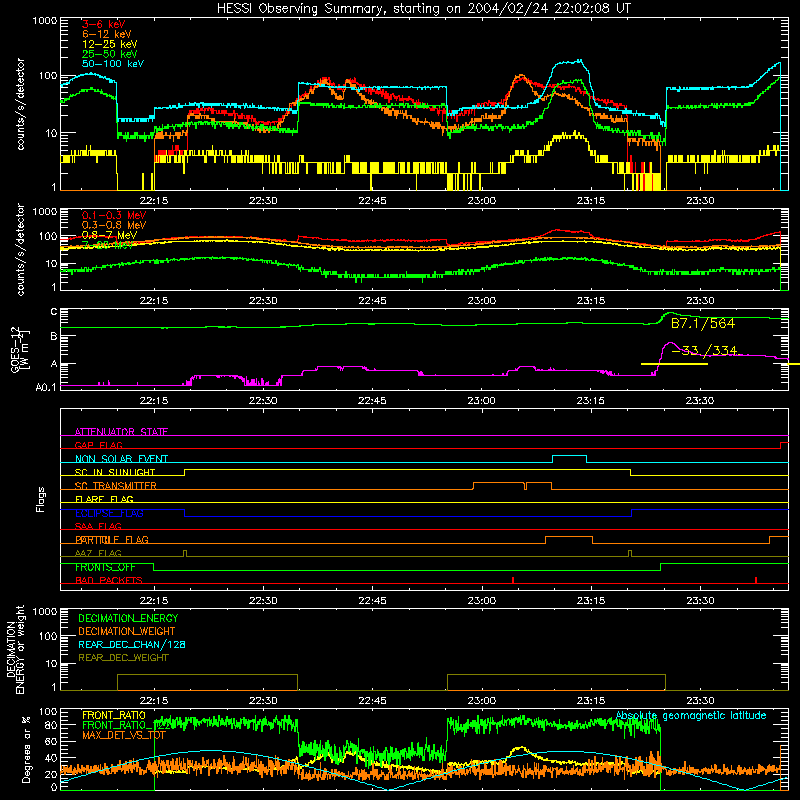Click the -33/334 position annotation
The image size is (800, 800).
point(705,351)
